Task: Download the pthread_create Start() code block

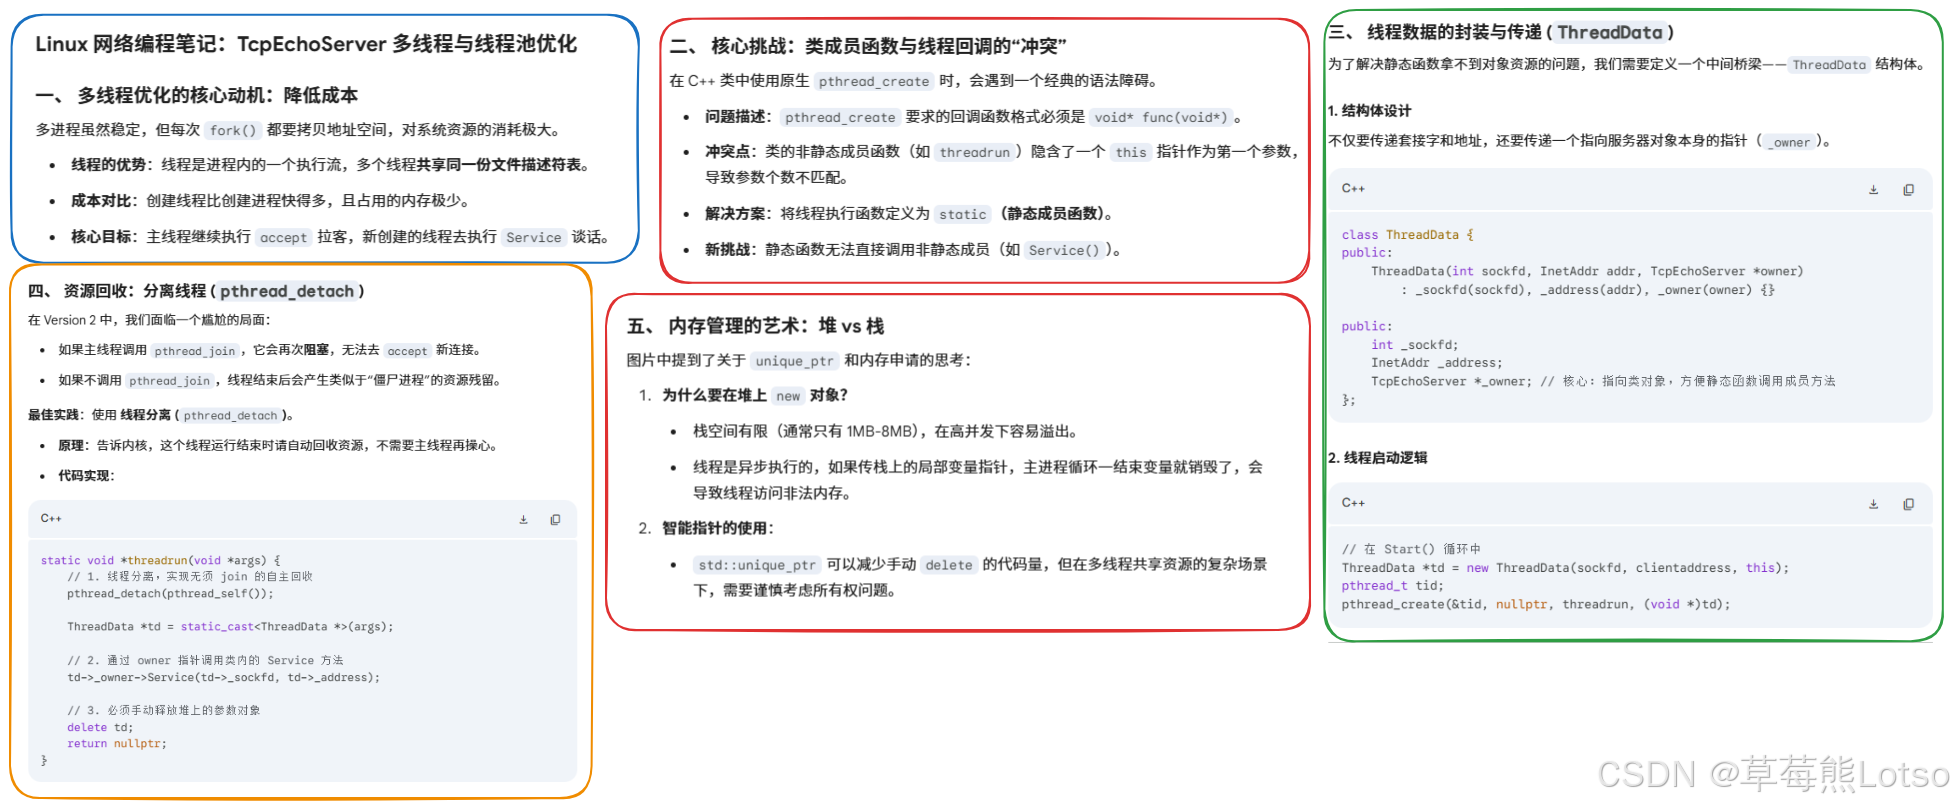Action: (x=1873, y=505)
